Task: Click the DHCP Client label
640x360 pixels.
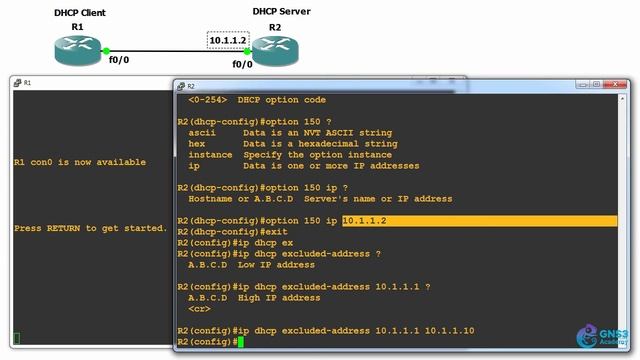Action: point(80,13)
